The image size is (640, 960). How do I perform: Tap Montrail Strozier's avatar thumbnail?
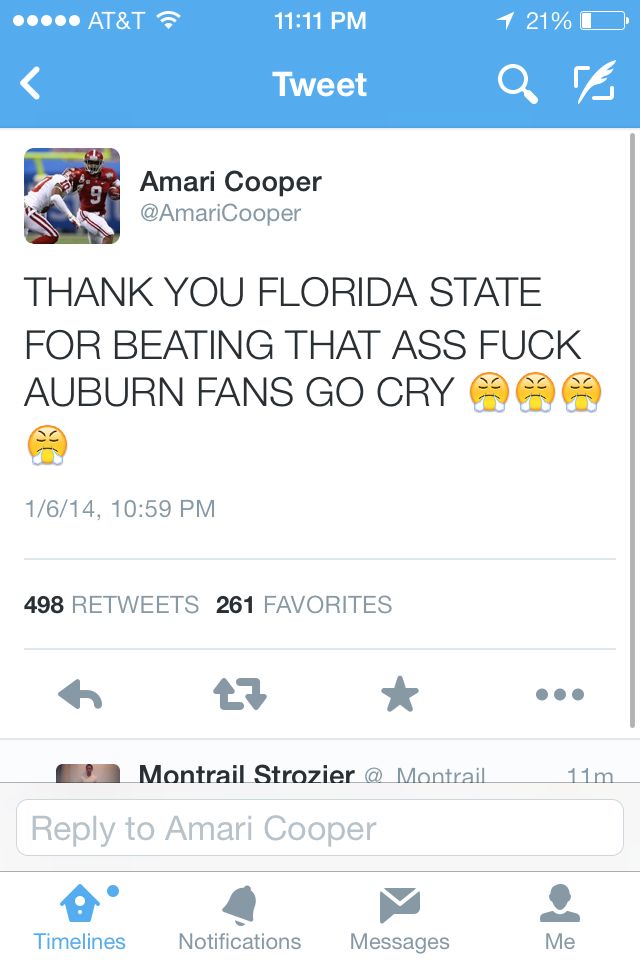88,773
